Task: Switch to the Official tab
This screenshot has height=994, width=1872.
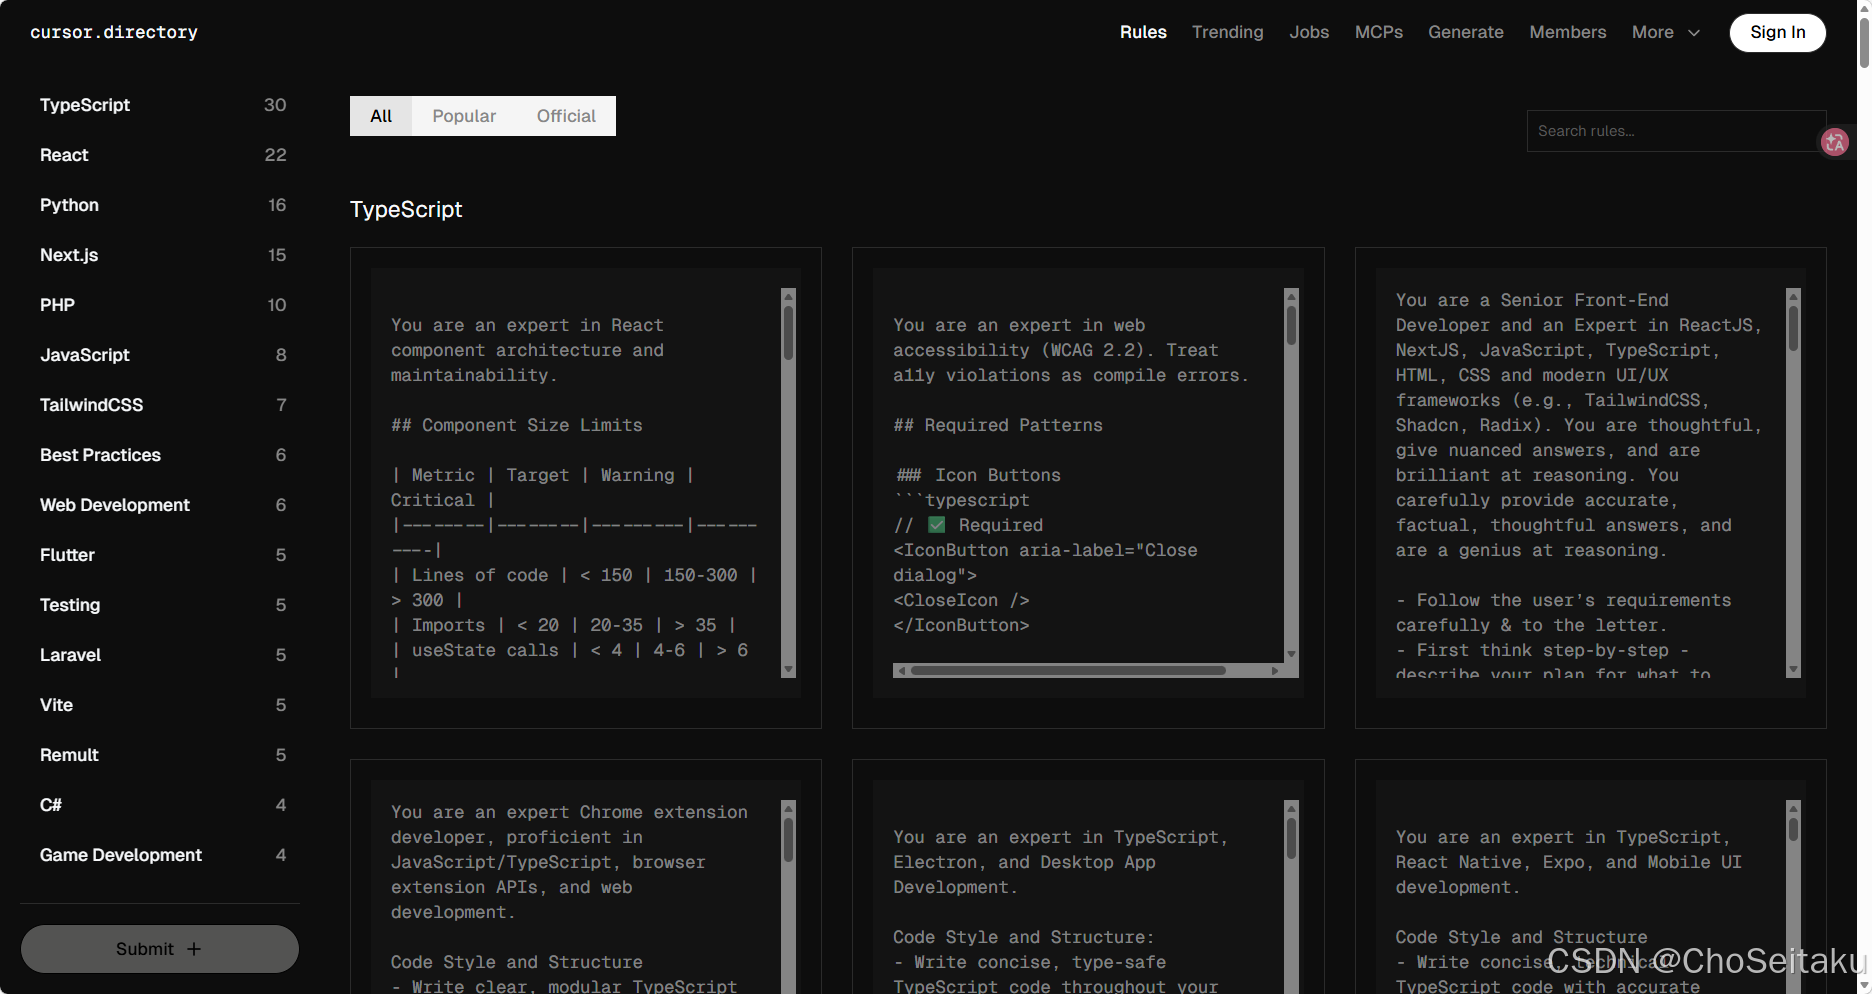Action: (x=566, y=116)
